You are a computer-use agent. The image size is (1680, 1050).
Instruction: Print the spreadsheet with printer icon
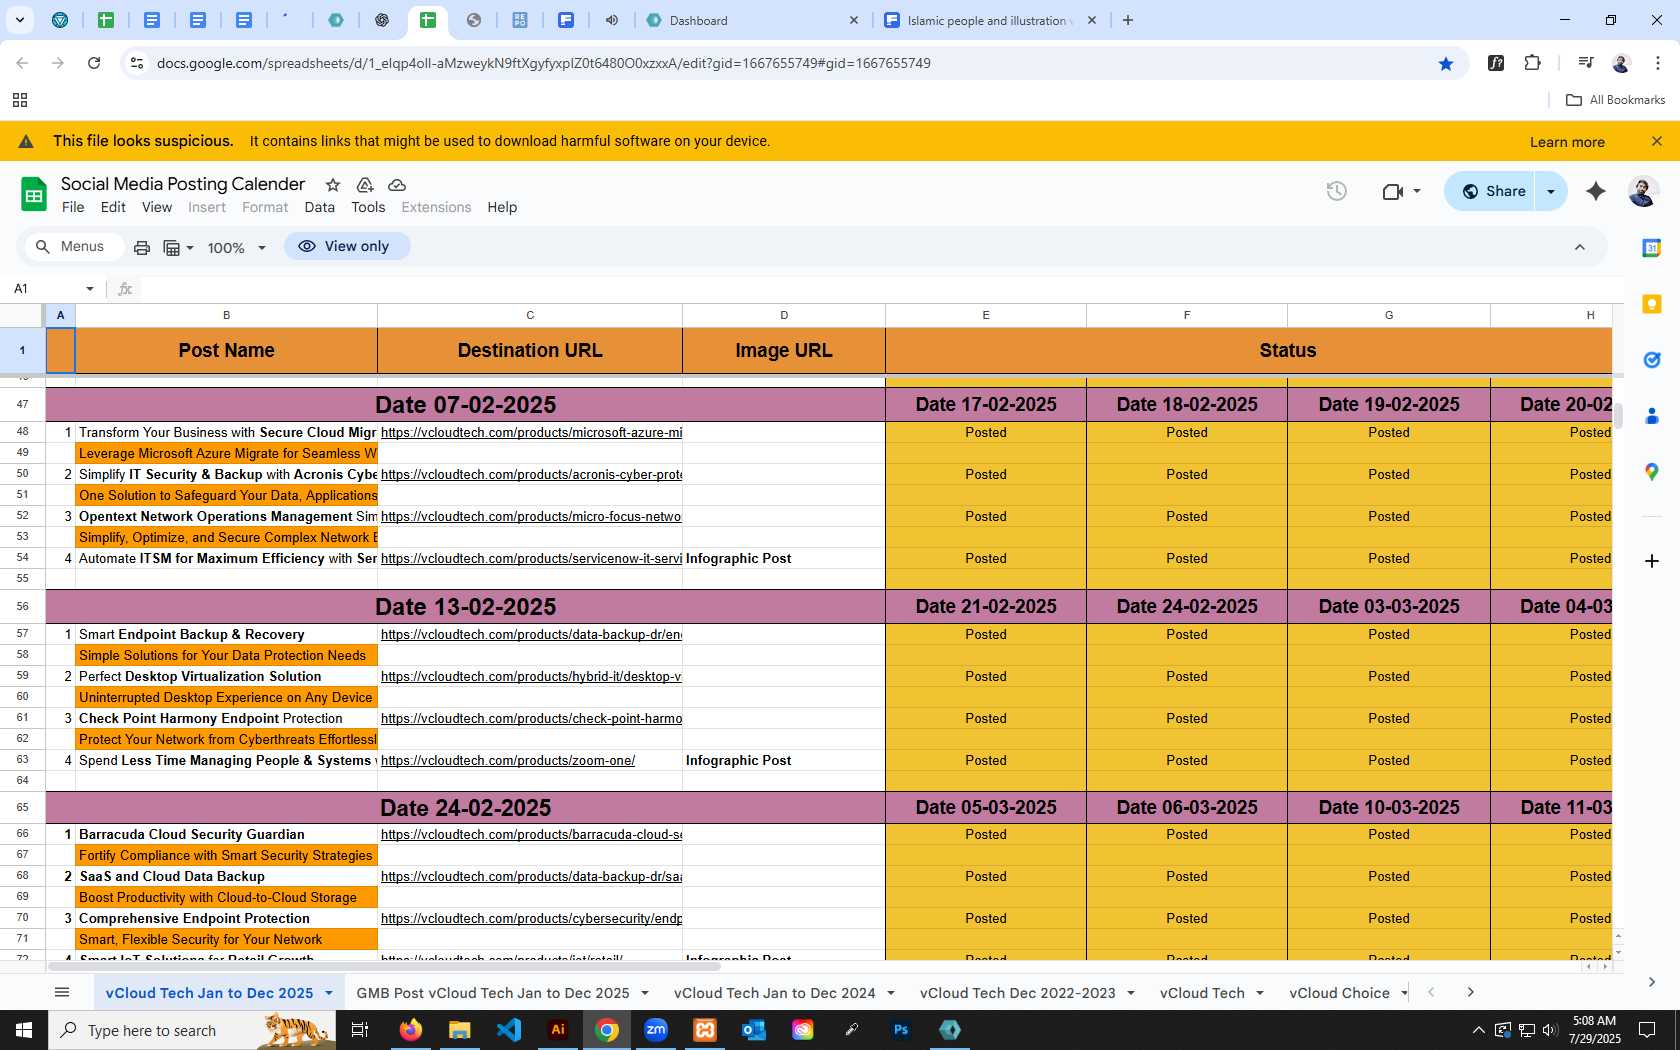142,247
